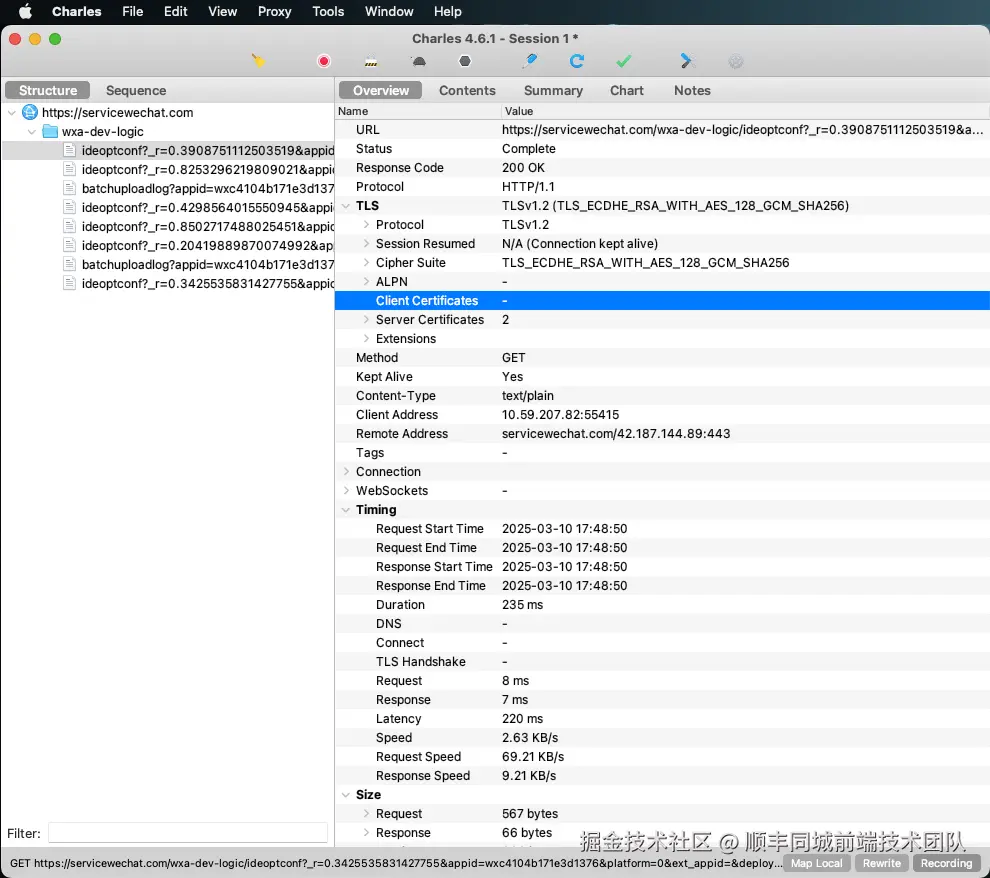Expand the Size Response row
This screenshot has width=990, height=878.
pos(366,833)
